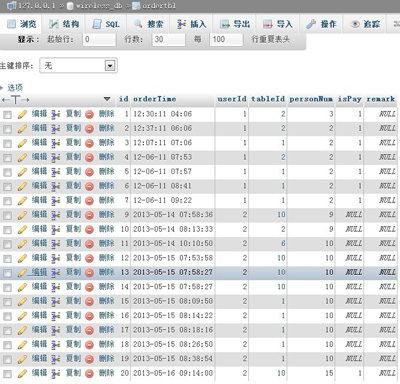The image size is (400, 384).
Task: Check the checkbox for row id 13
Action: click(x=7, y=273)
